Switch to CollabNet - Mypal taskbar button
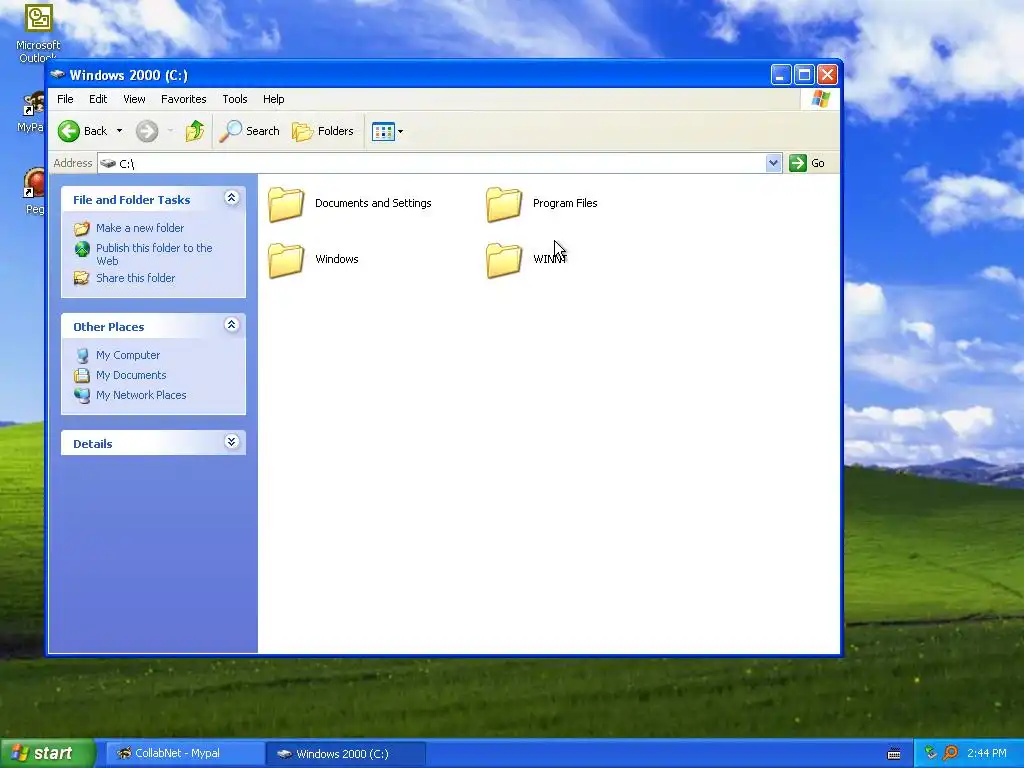Image resolution: width=1024 pixels, height=768 pixels. tap(185, 754)
